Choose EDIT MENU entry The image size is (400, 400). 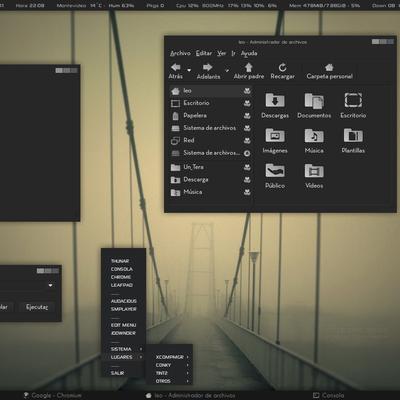click(x=123, y=325)
